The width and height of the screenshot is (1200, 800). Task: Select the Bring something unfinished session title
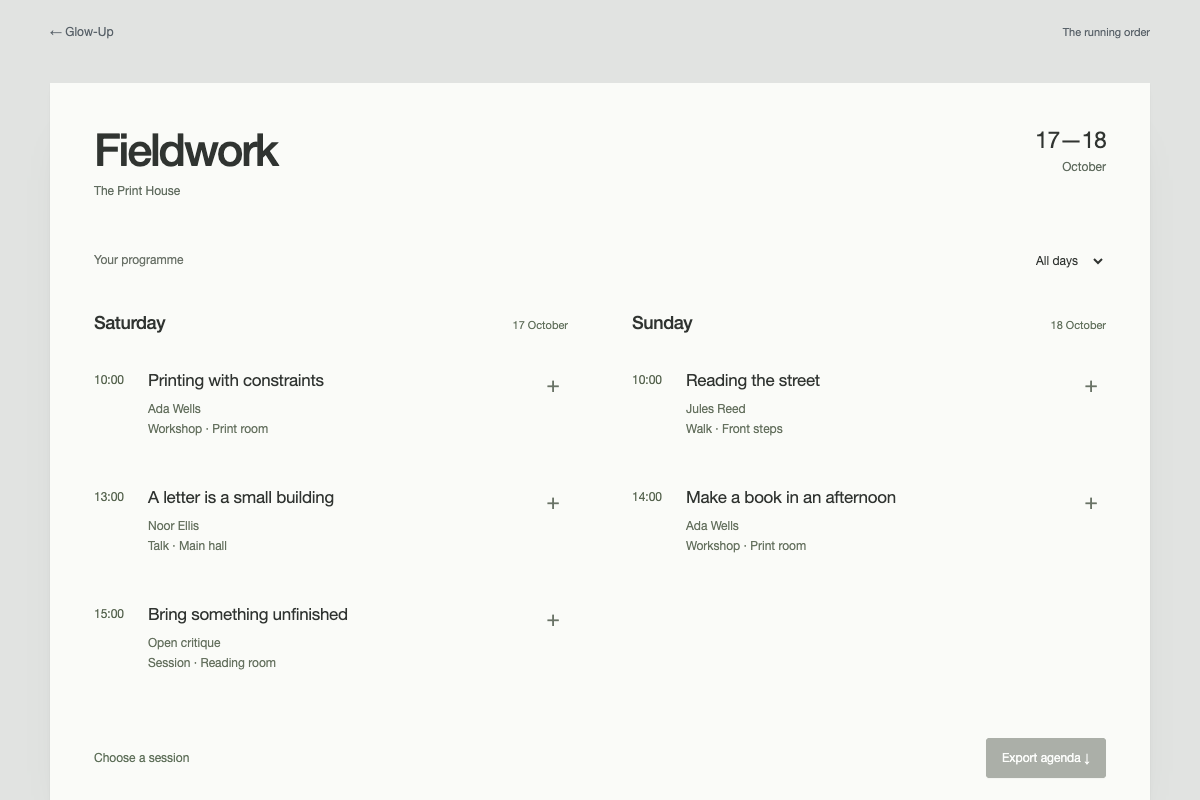[248, 614]
